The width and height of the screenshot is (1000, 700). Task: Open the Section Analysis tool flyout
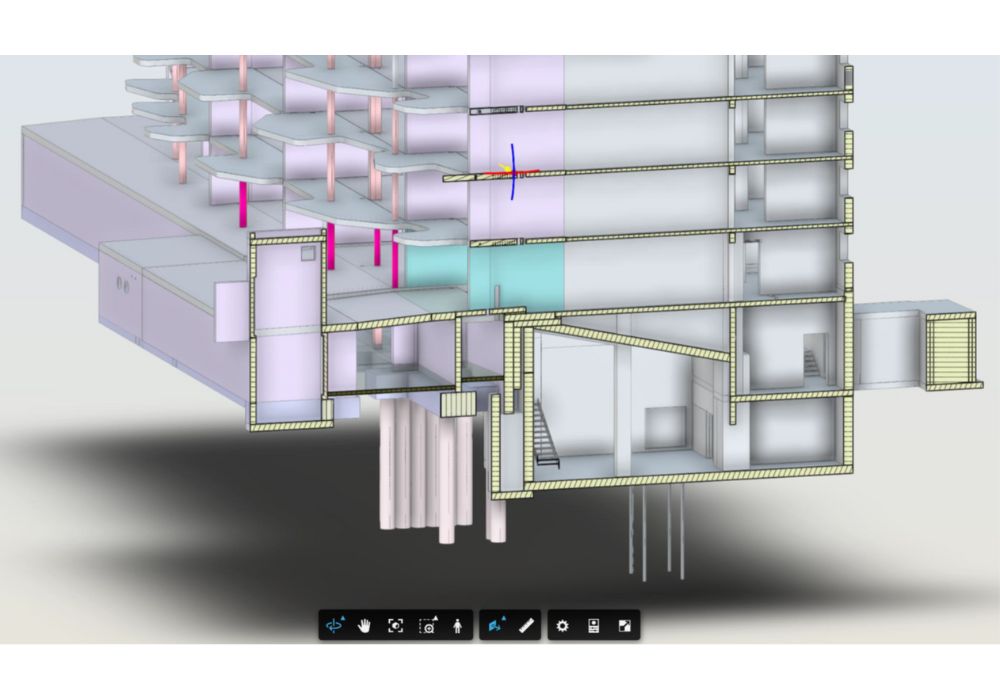coord(495,626)
